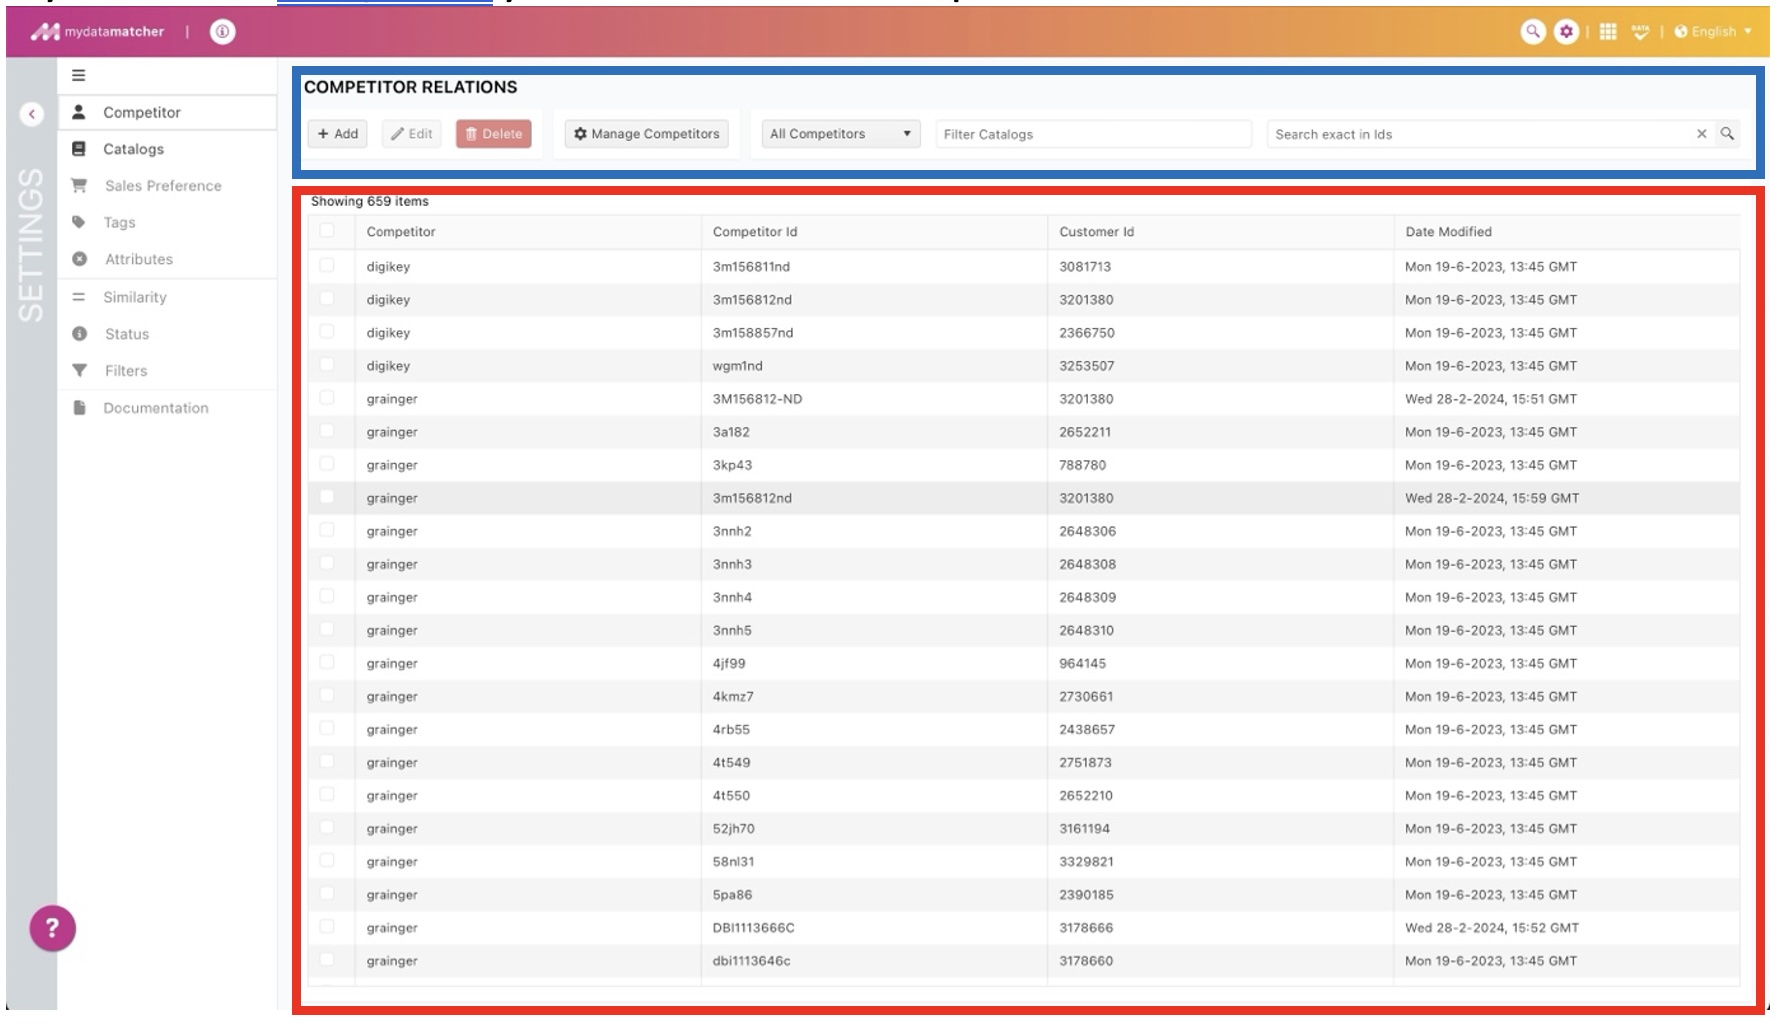Select the competitor id cell 3m158857nd
1782x1030 pixels.
(x=753, y=333)
